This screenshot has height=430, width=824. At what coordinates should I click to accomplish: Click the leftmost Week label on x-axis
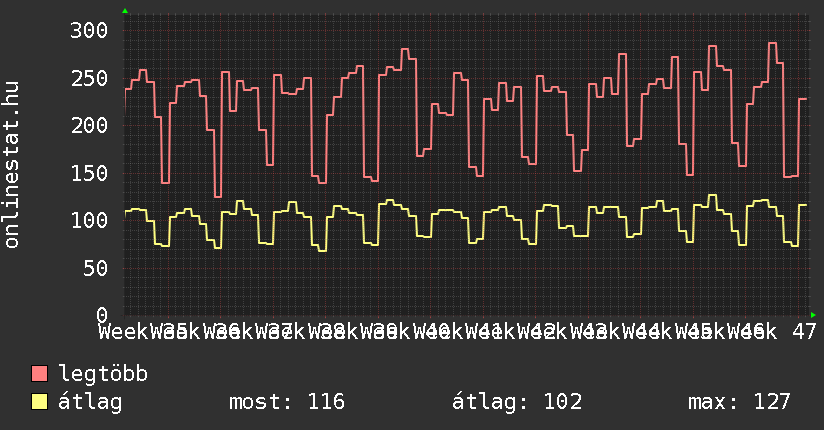[123, 331]
